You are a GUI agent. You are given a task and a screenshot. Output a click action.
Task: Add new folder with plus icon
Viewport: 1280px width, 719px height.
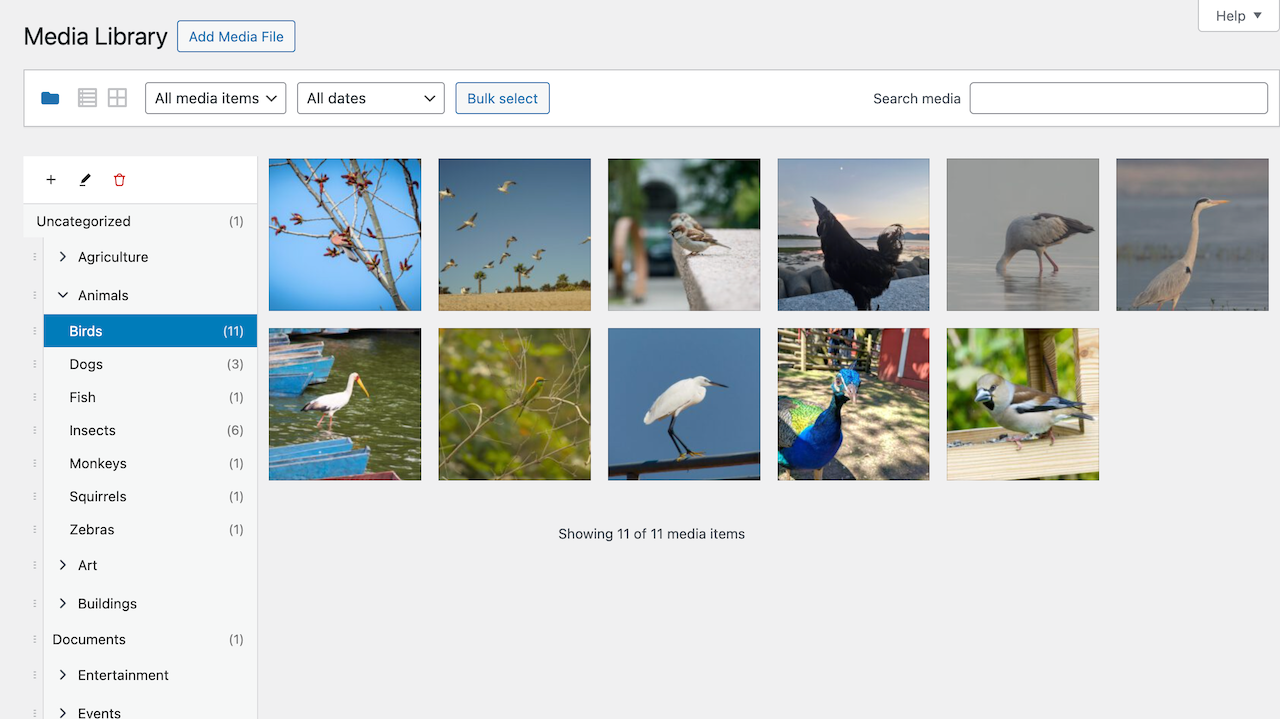tap(51, 180)
